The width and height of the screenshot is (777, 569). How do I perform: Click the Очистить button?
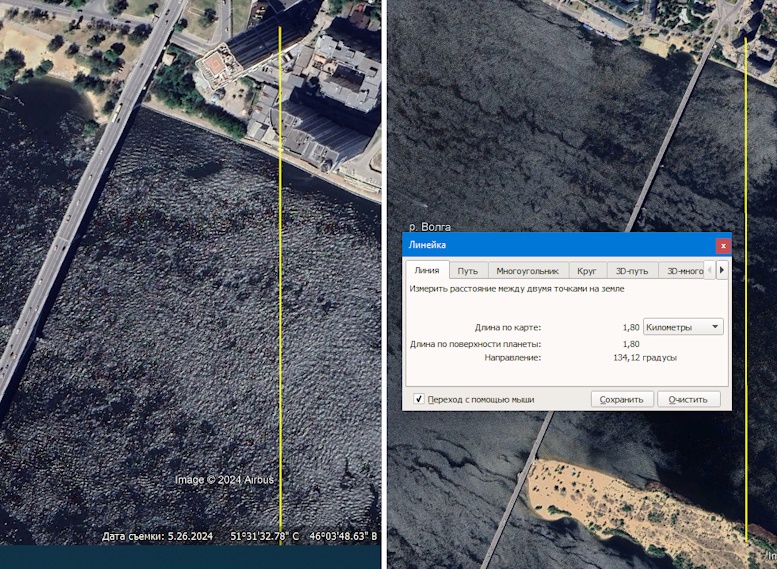(688, 399)
